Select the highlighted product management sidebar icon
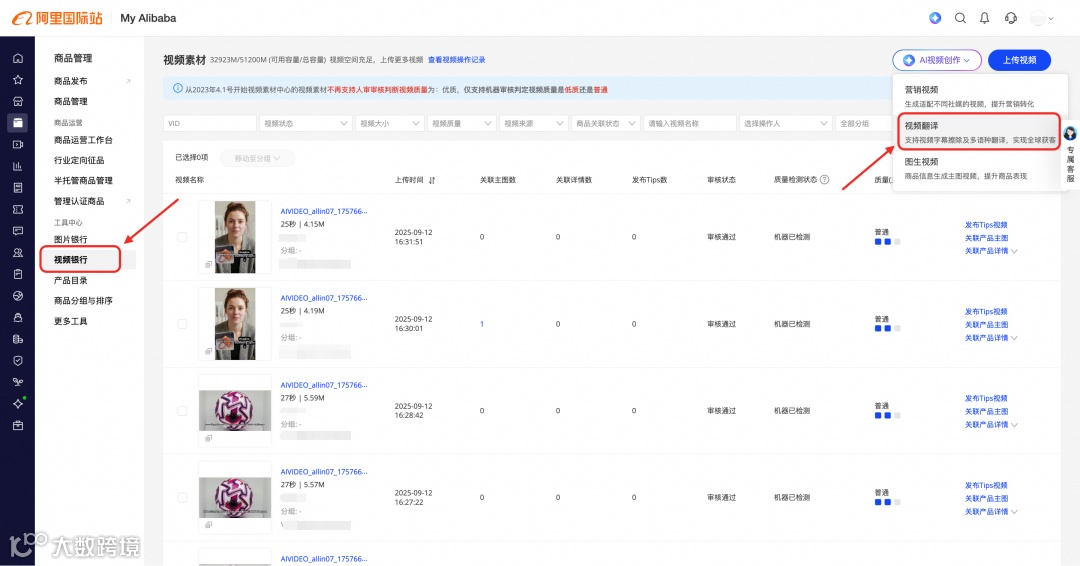 [18, 123]
